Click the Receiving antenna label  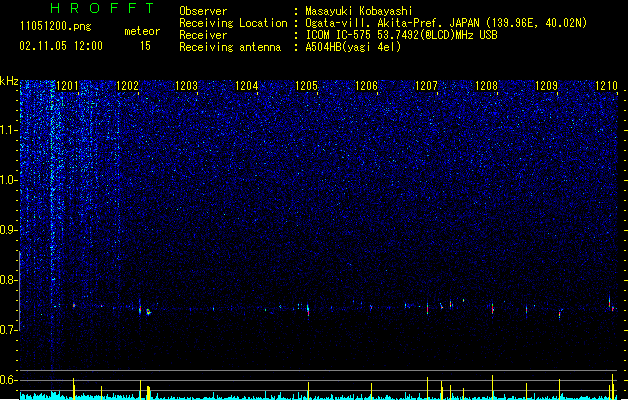230,47
